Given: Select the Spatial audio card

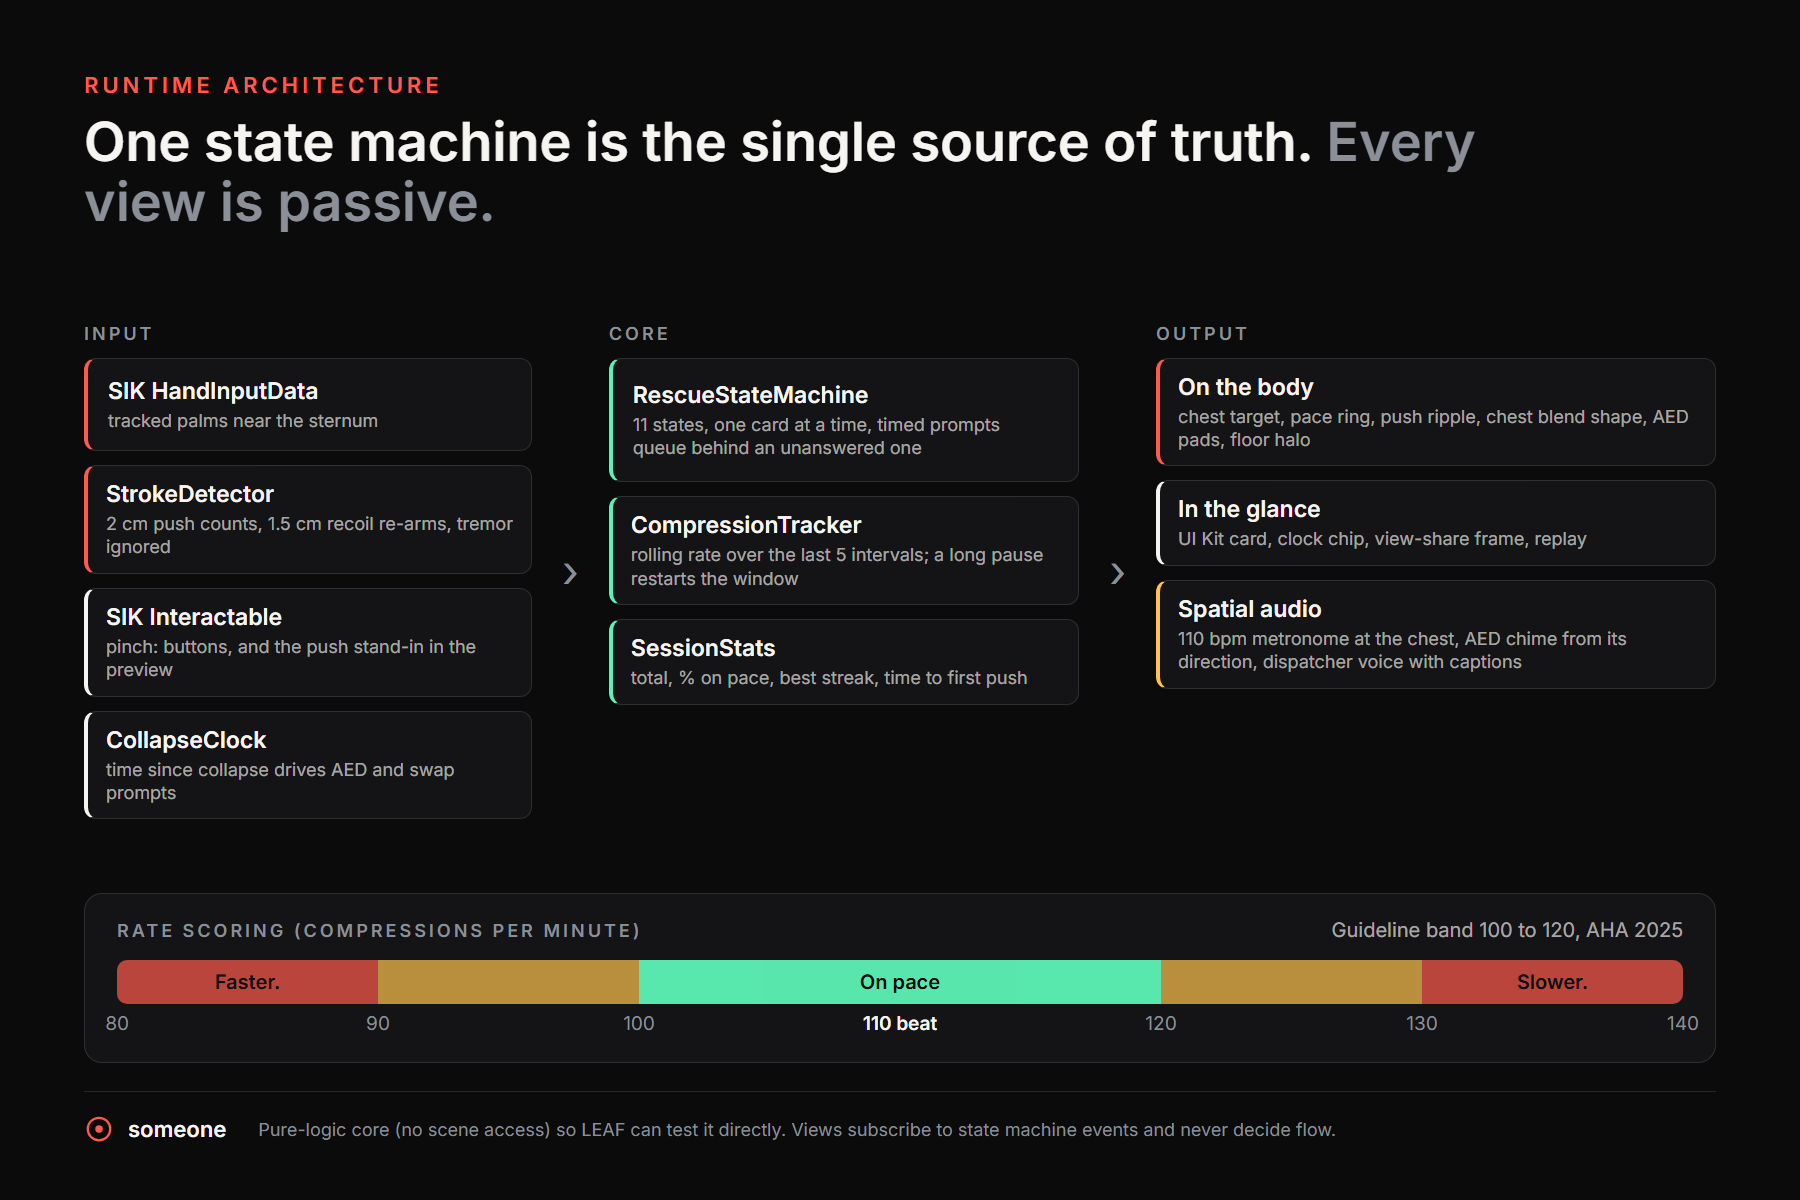Looking at the screenshot, I should tap(1436, 634).
